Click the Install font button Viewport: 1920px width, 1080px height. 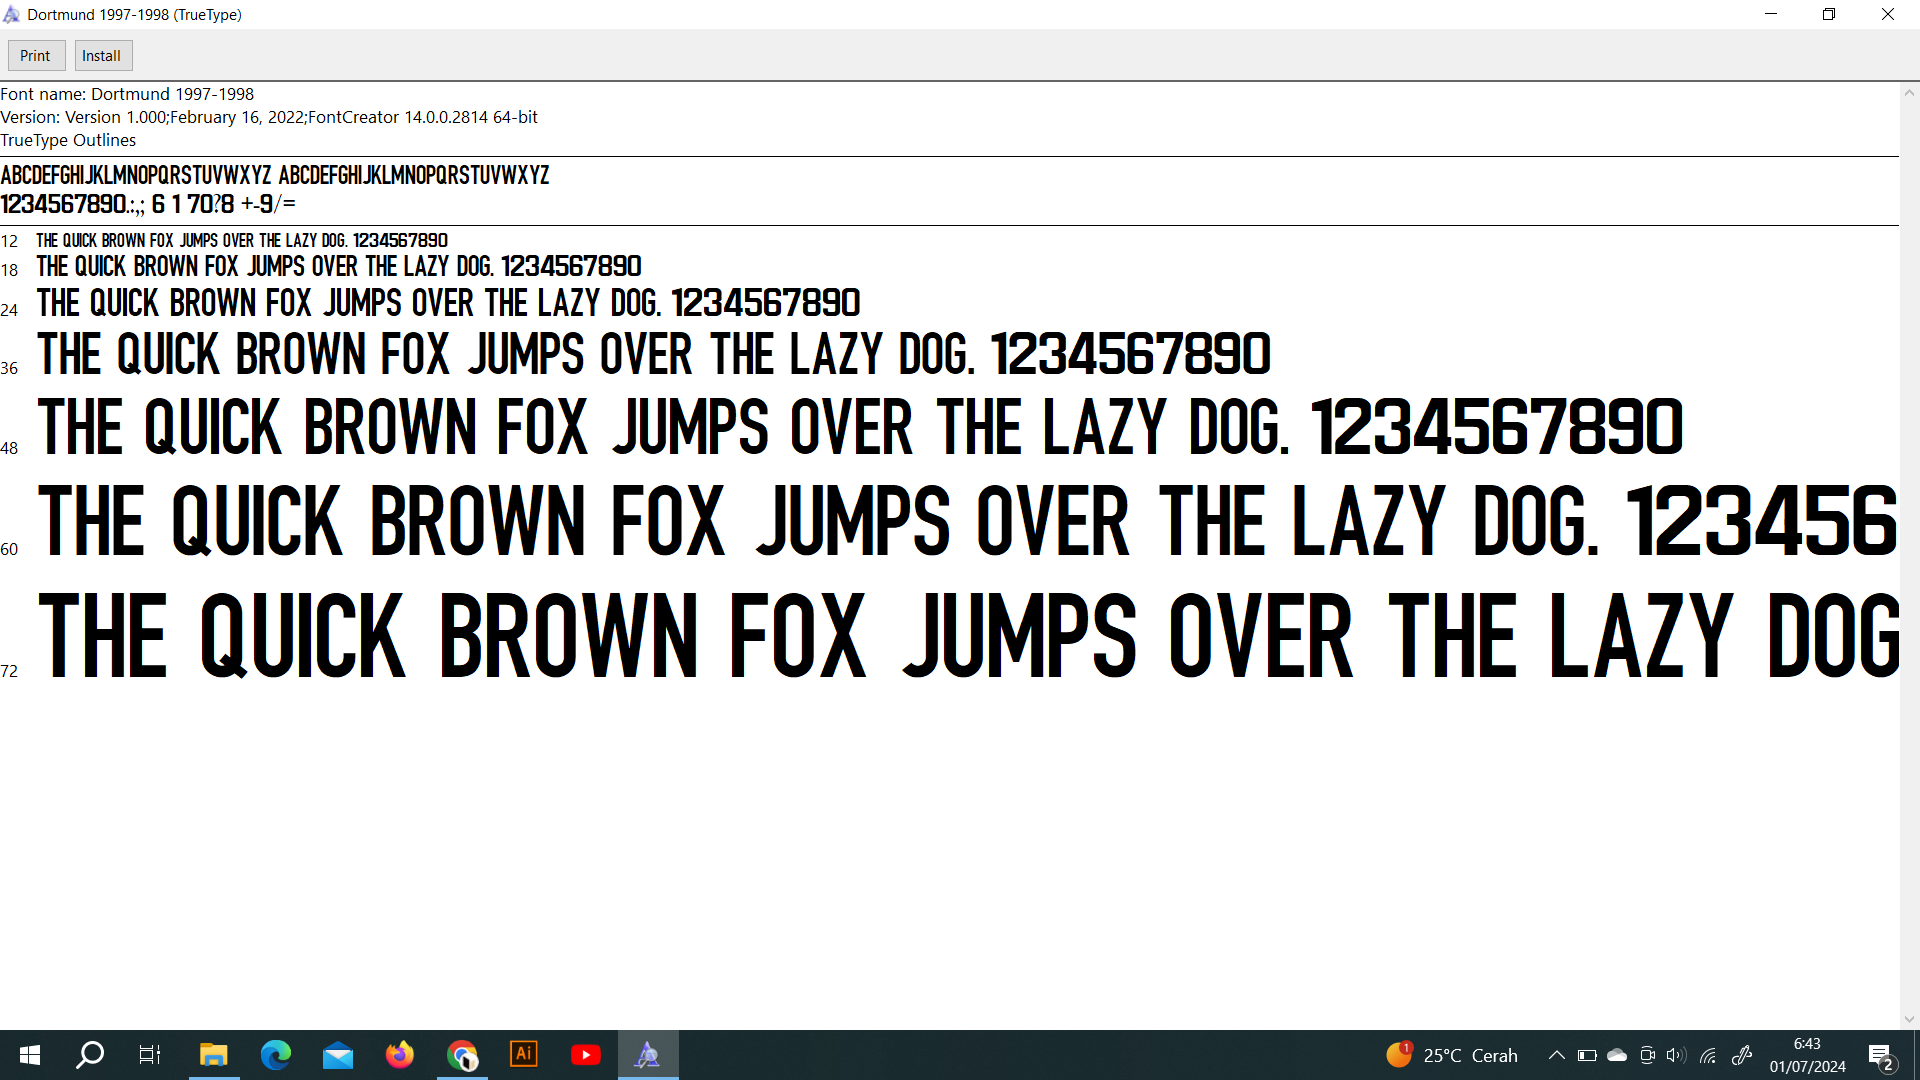click(102, 56)
